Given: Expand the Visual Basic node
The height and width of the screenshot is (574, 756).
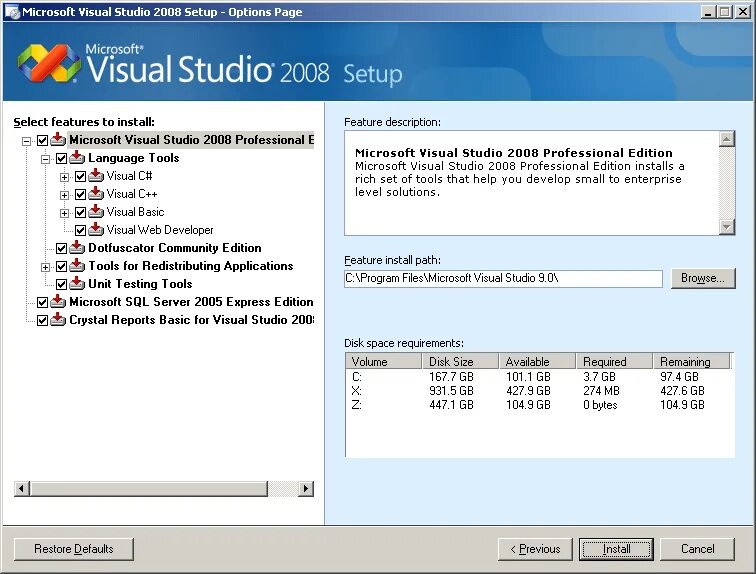Looking at the screenshot, I should (x=64, y=213).
